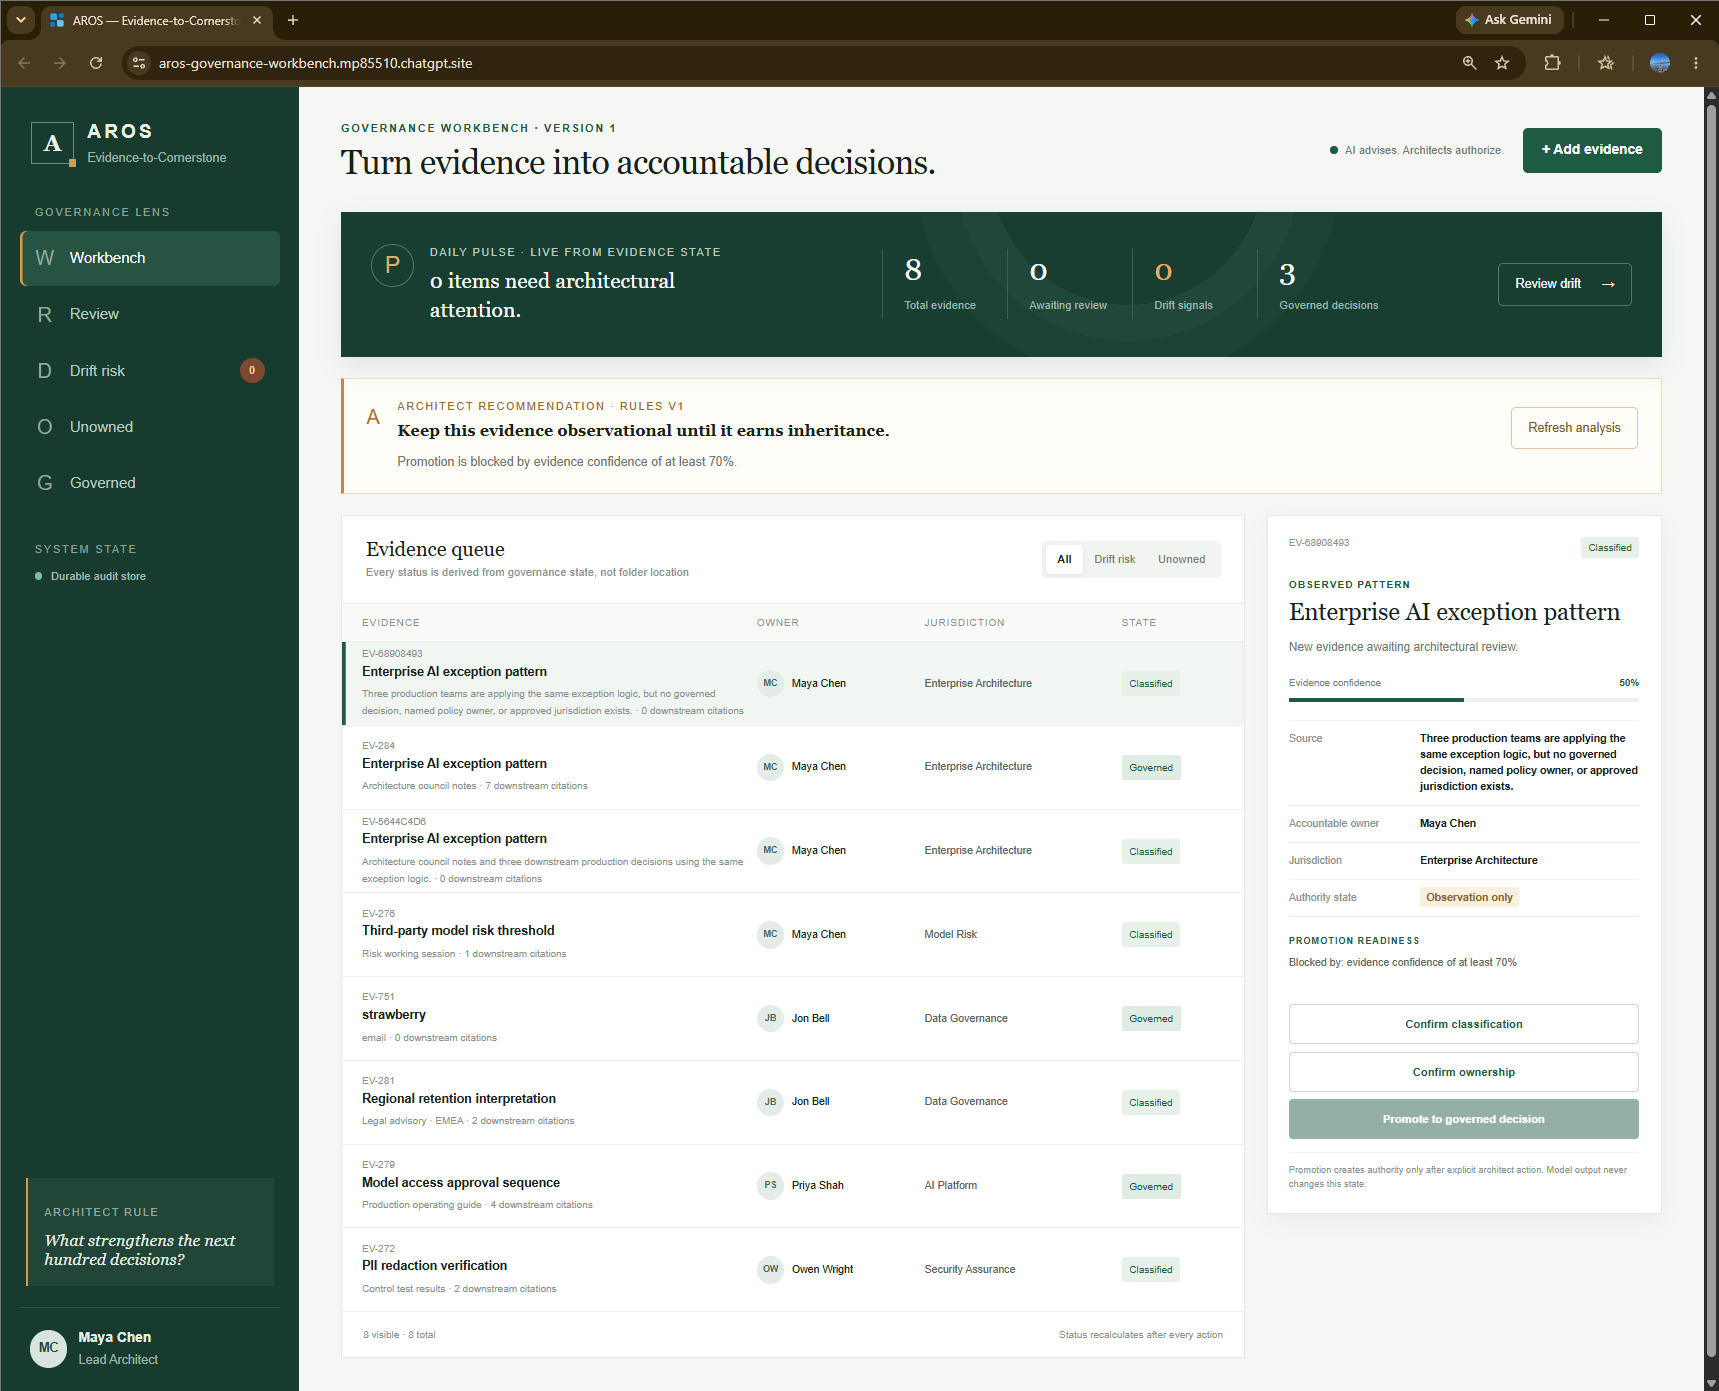Open the Workbench lens
The image size is (1719, 1391).
coord(150,258)
